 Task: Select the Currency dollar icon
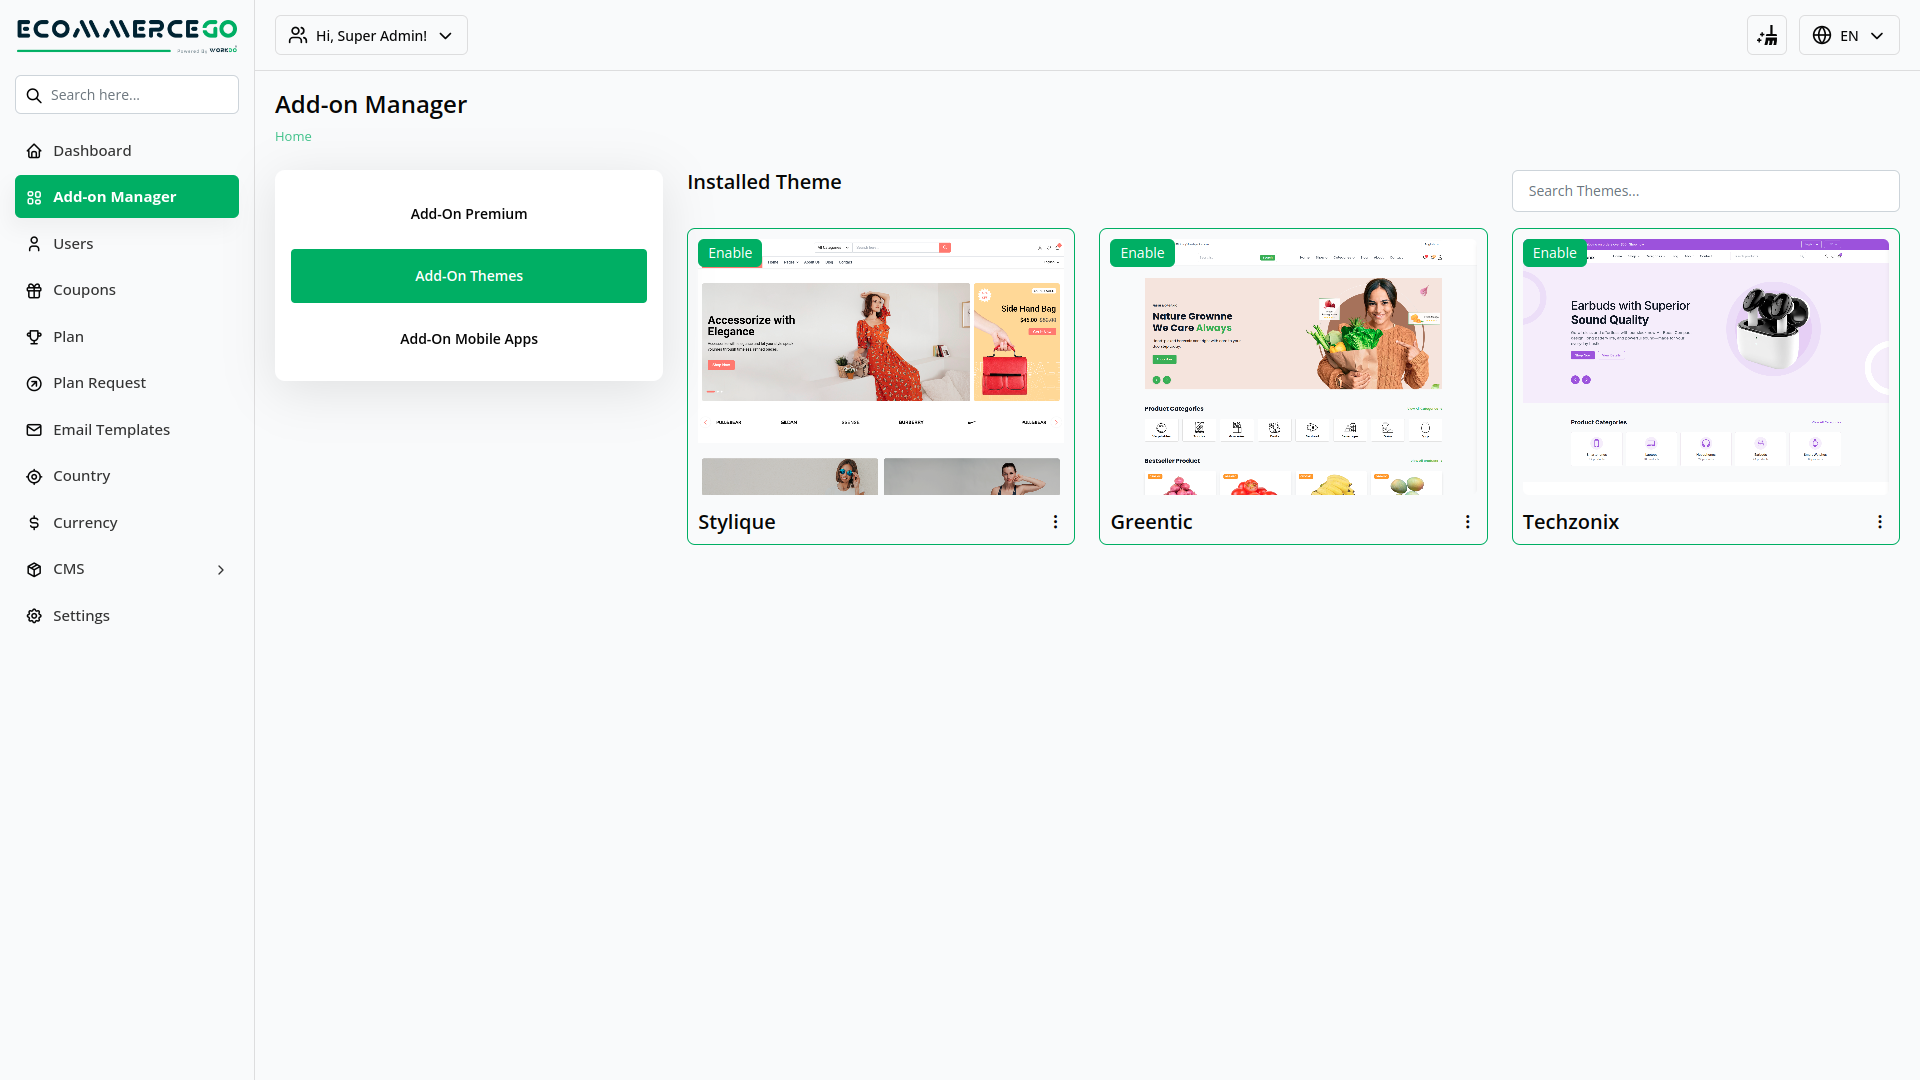pyautogui.click(x=34, y=522)
